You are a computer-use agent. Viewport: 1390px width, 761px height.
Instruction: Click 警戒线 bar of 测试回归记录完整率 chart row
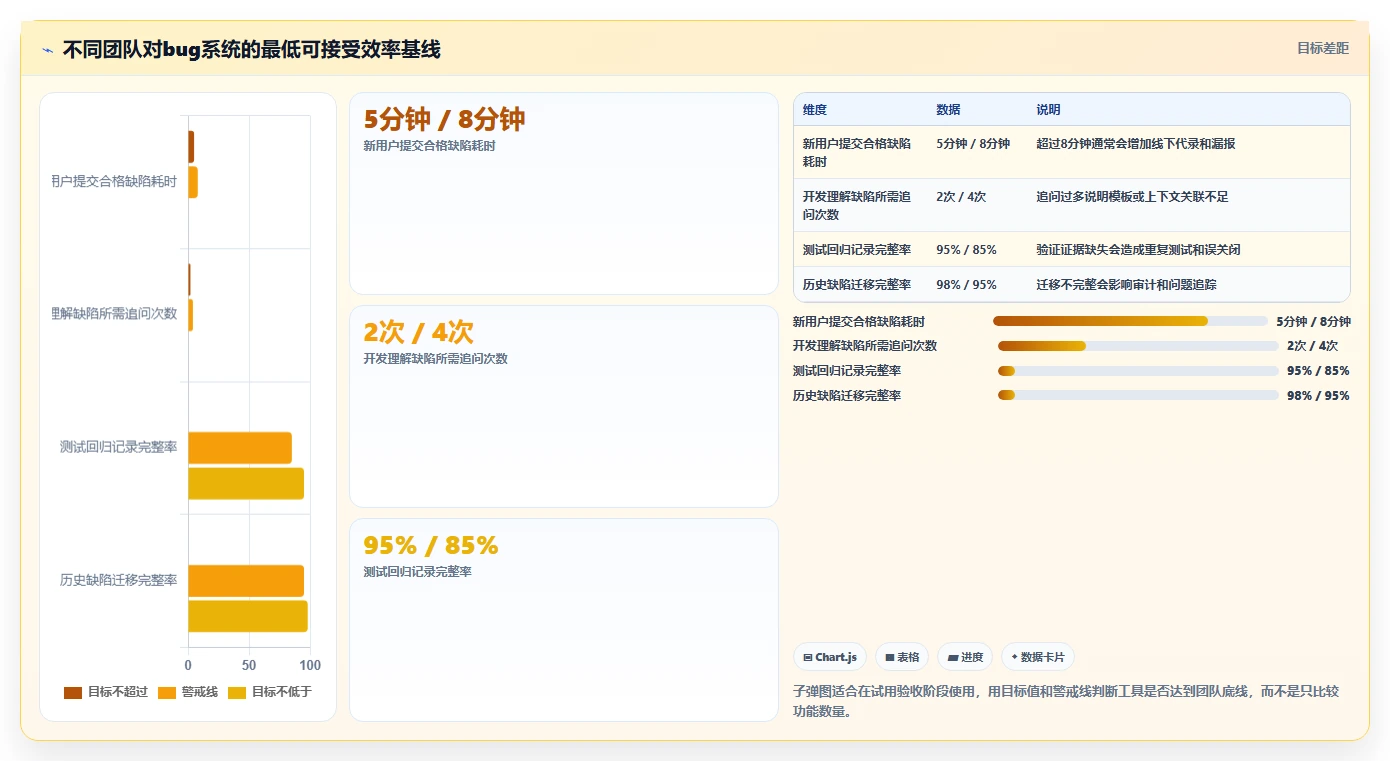(x=240, y=448)
